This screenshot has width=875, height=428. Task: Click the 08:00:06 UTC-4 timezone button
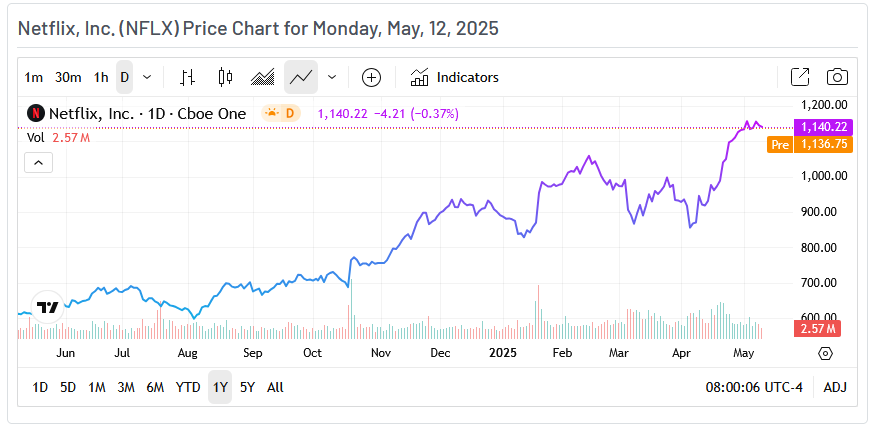click(x=756, y=387)
